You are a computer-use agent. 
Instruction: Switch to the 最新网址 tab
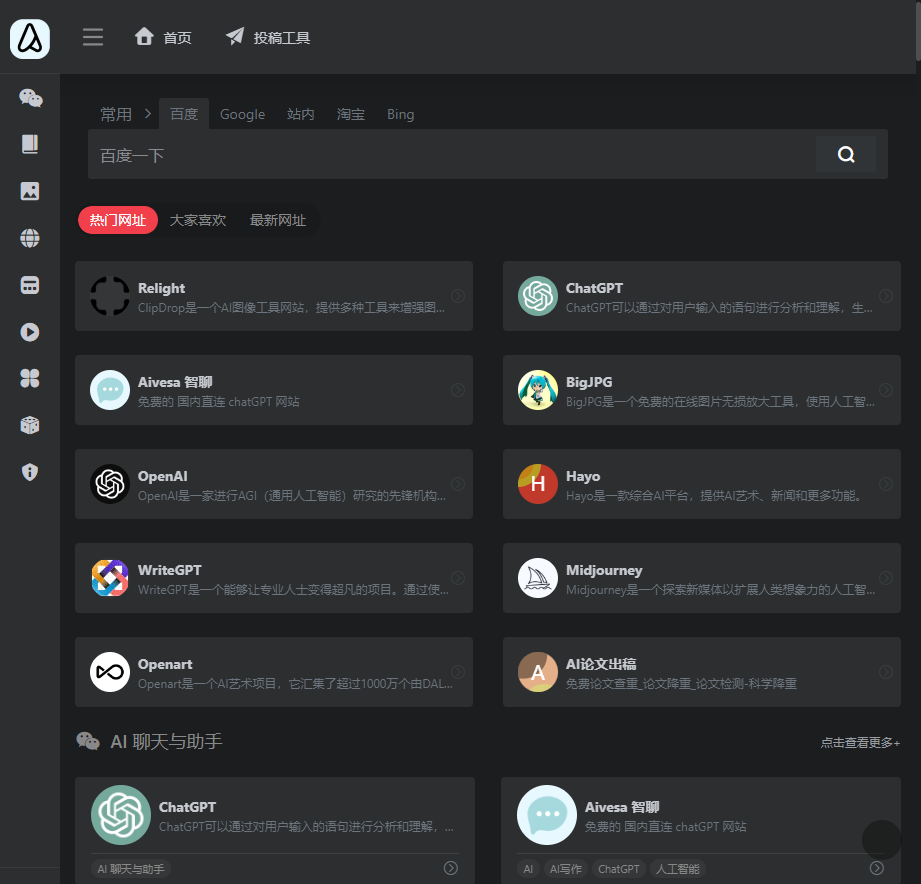[278, 220]
